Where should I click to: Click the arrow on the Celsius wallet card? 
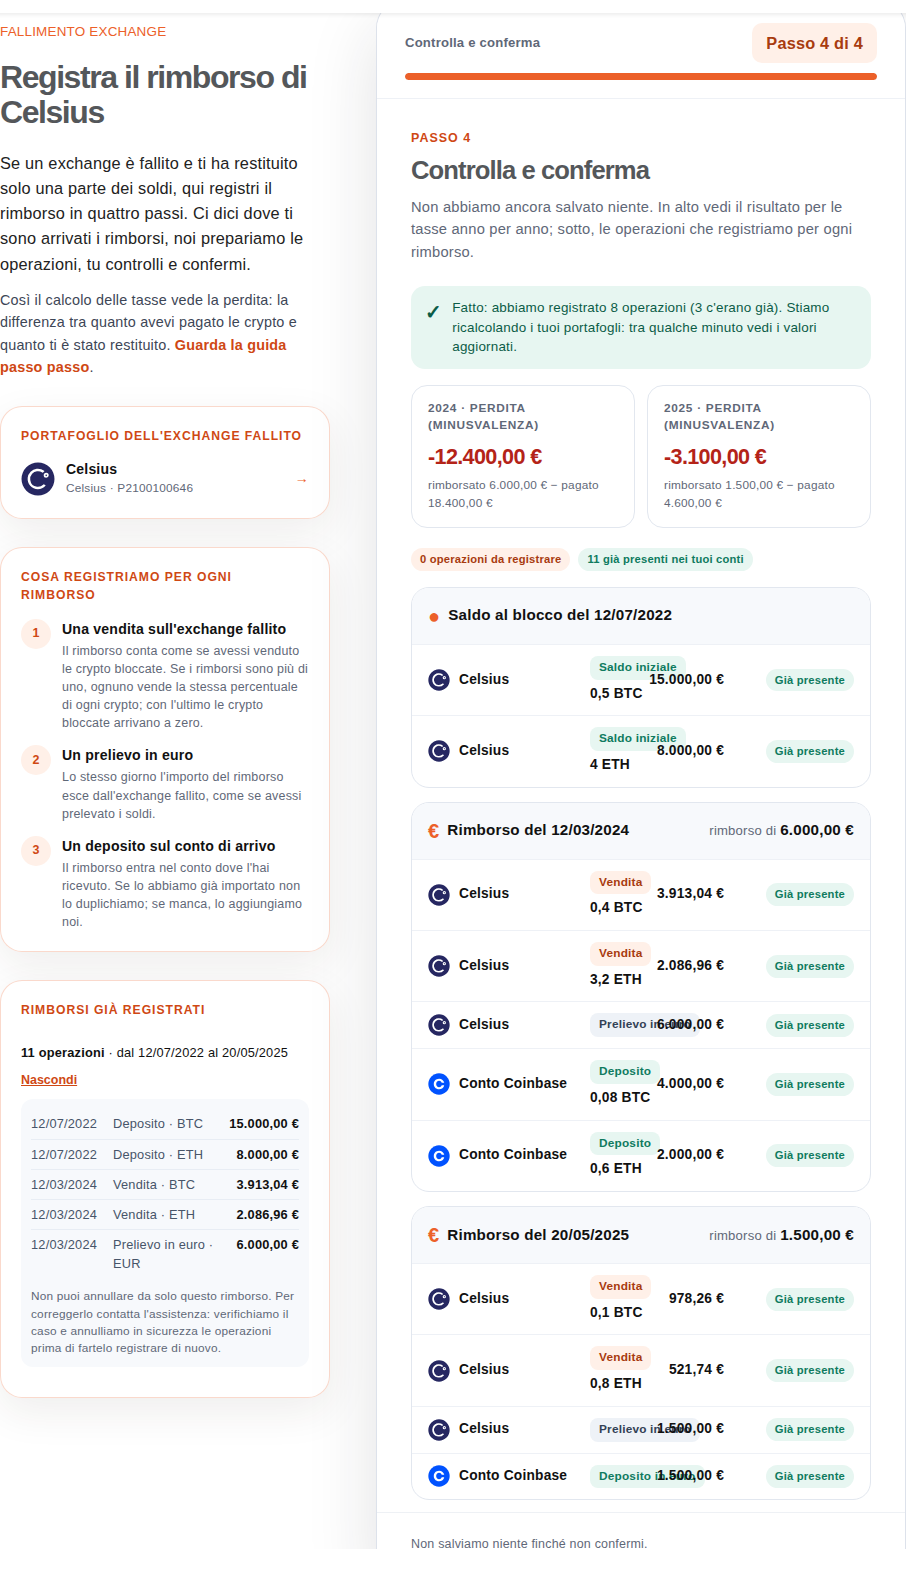pyautogui.click(x=301, y=480)
